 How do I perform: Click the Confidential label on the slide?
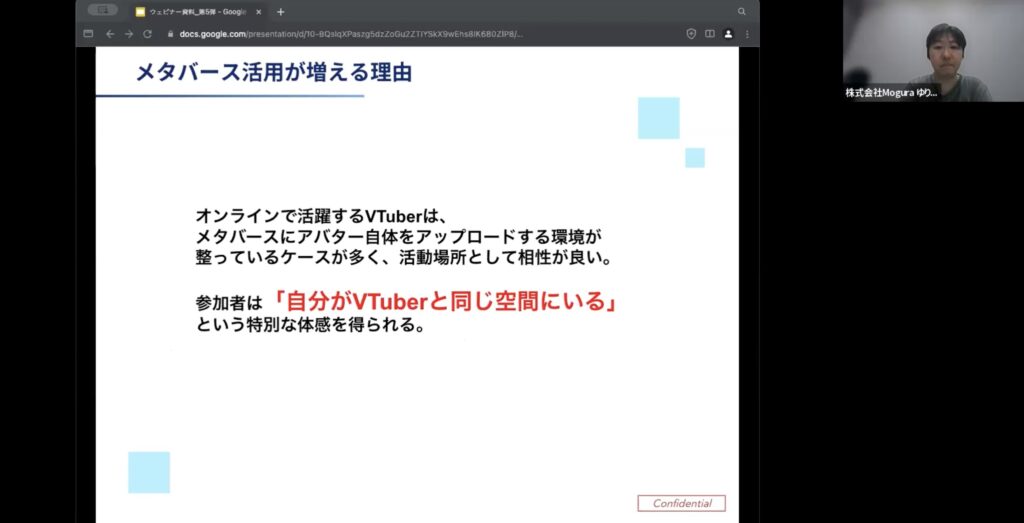[682, 503]
